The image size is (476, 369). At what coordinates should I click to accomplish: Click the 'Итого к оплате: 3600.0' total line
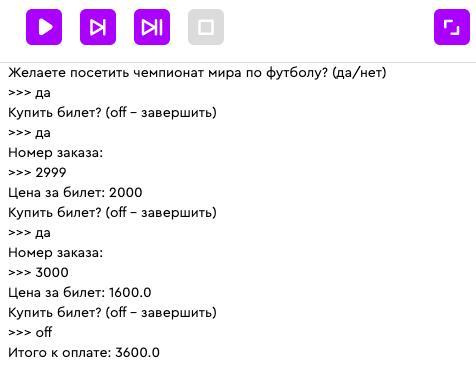[x=84, y=352]
